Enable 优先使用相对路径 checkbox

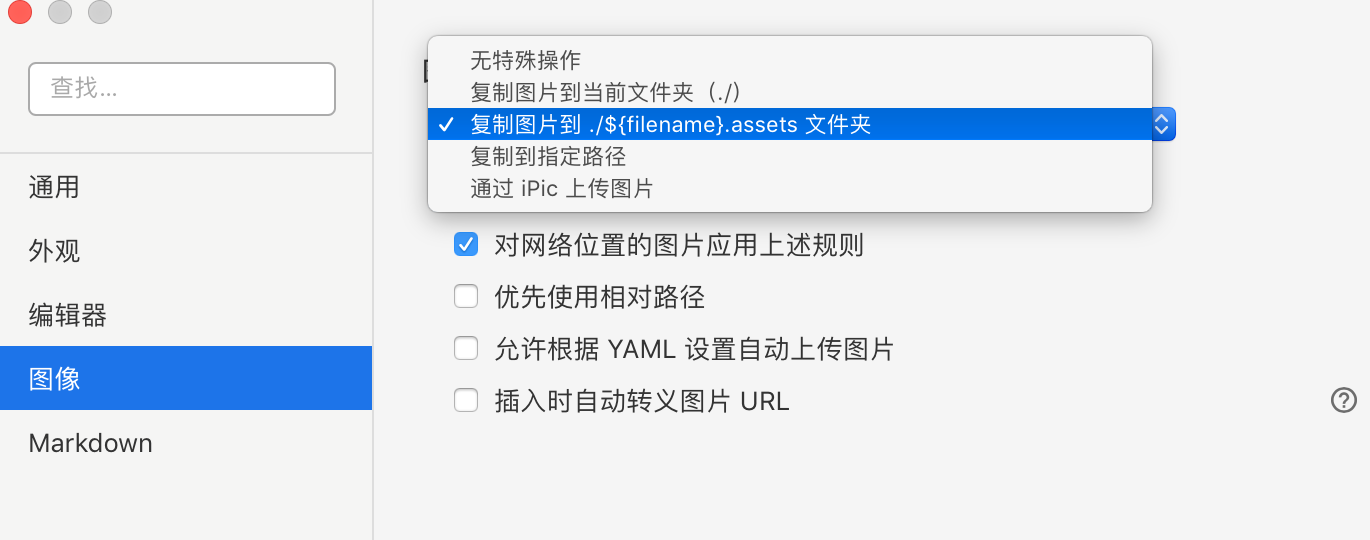coord(466,297)
